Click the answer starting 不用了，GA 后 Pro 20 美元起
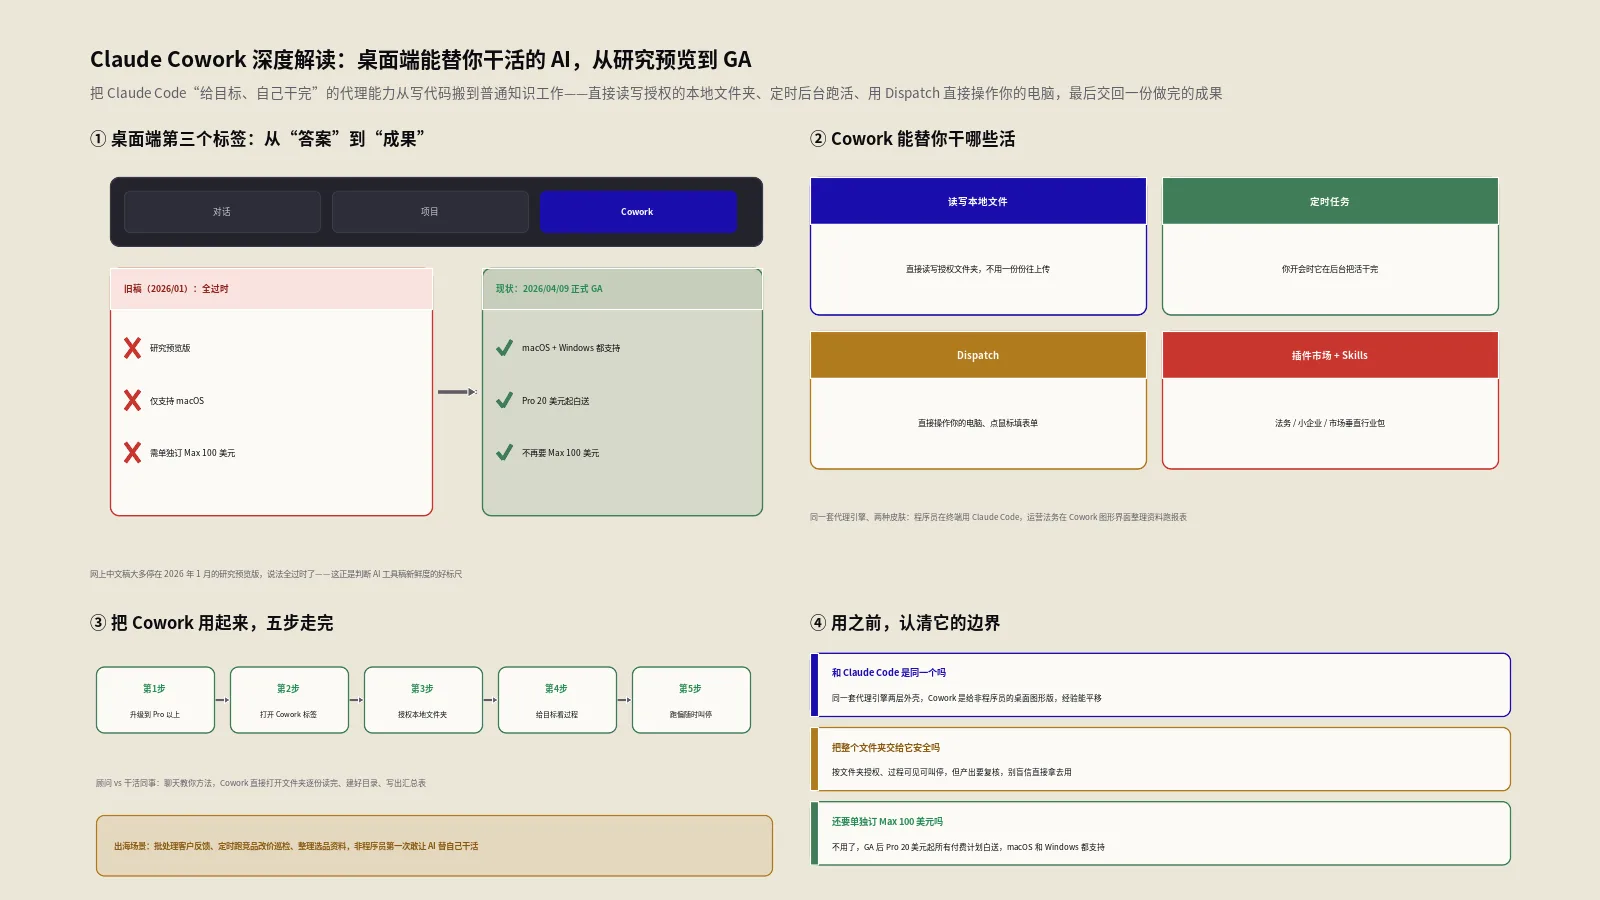1600x900 pixels. [x=968, y=847]
